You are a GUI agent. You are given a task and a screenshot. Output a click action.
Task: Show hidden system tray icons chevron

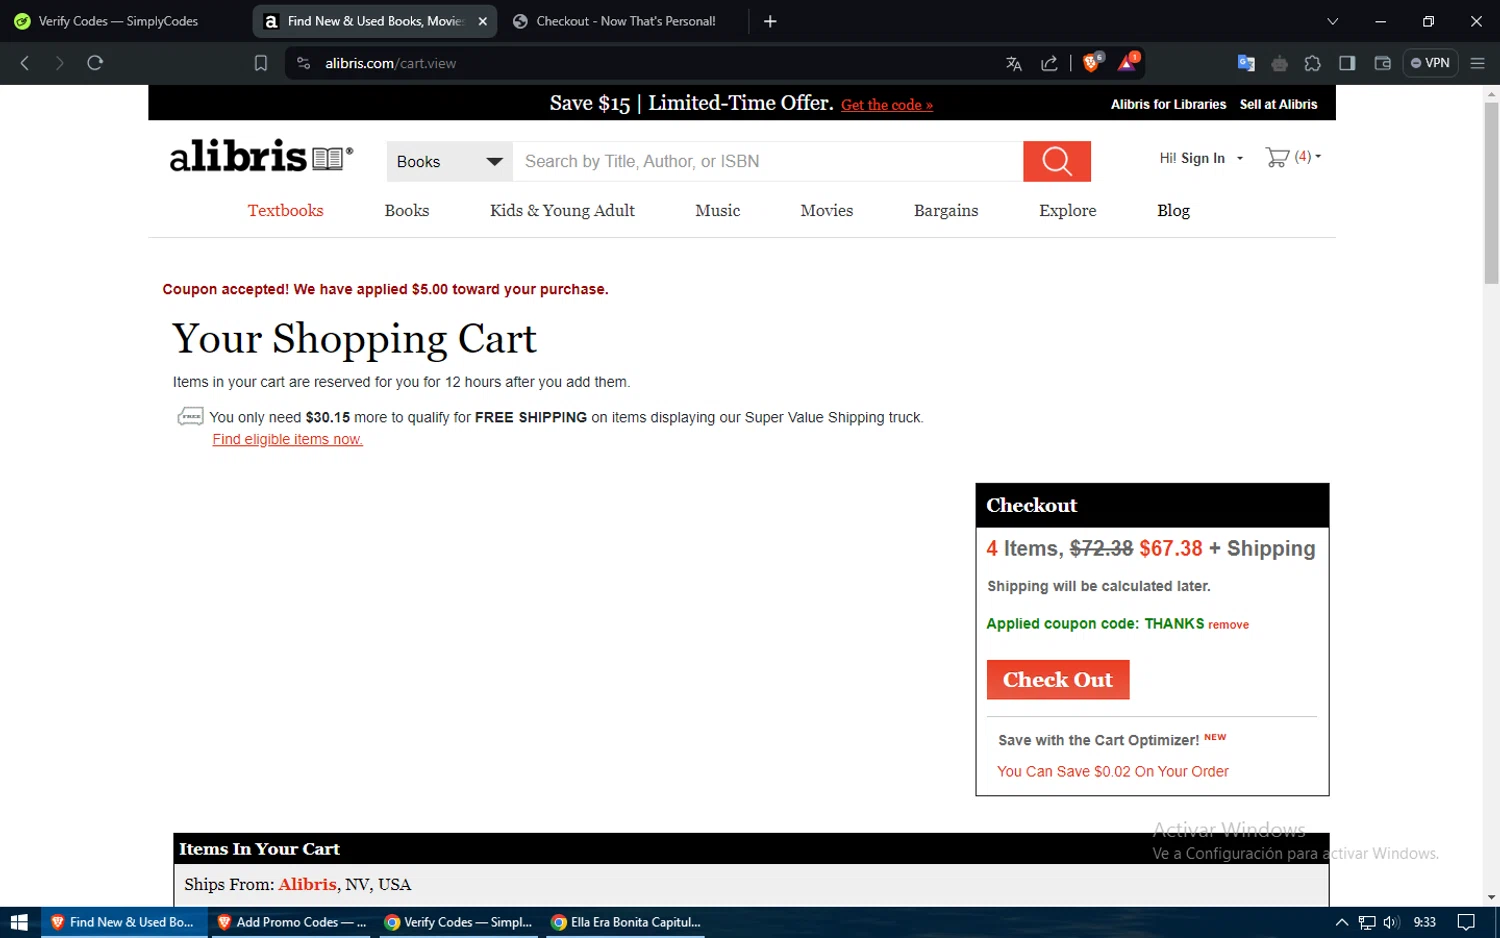(1342, 922)
